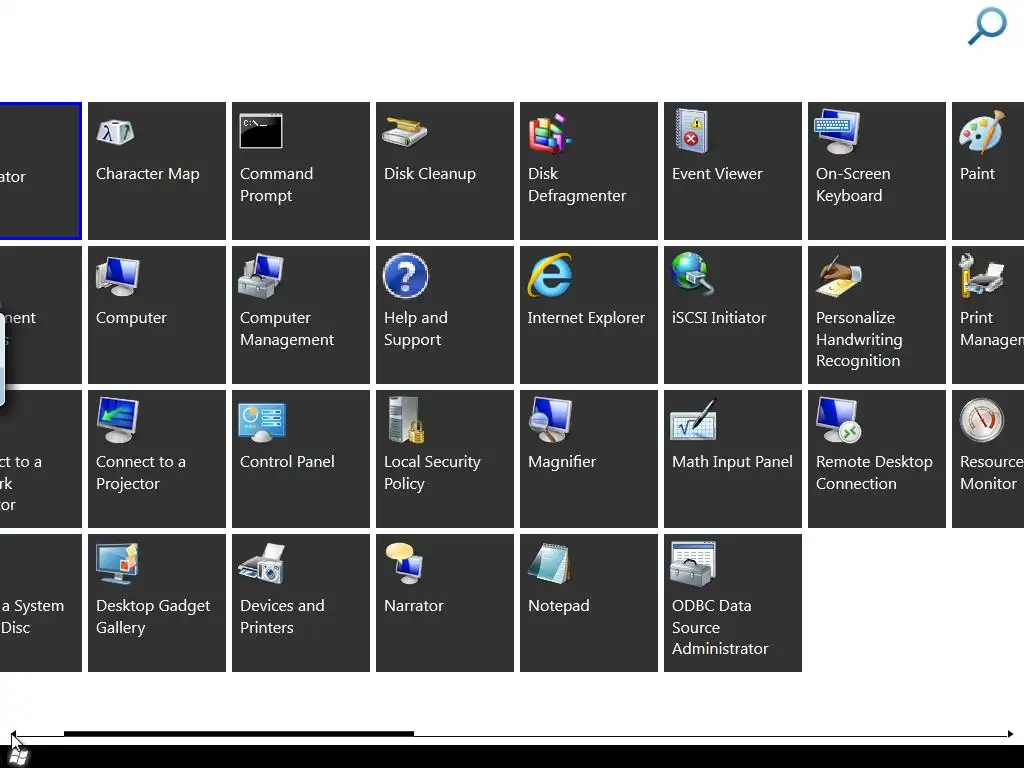The width and height of the screenshot is (1024, 768).
Task: Launch Internet Explorer icon
Action: pos(550,276)
